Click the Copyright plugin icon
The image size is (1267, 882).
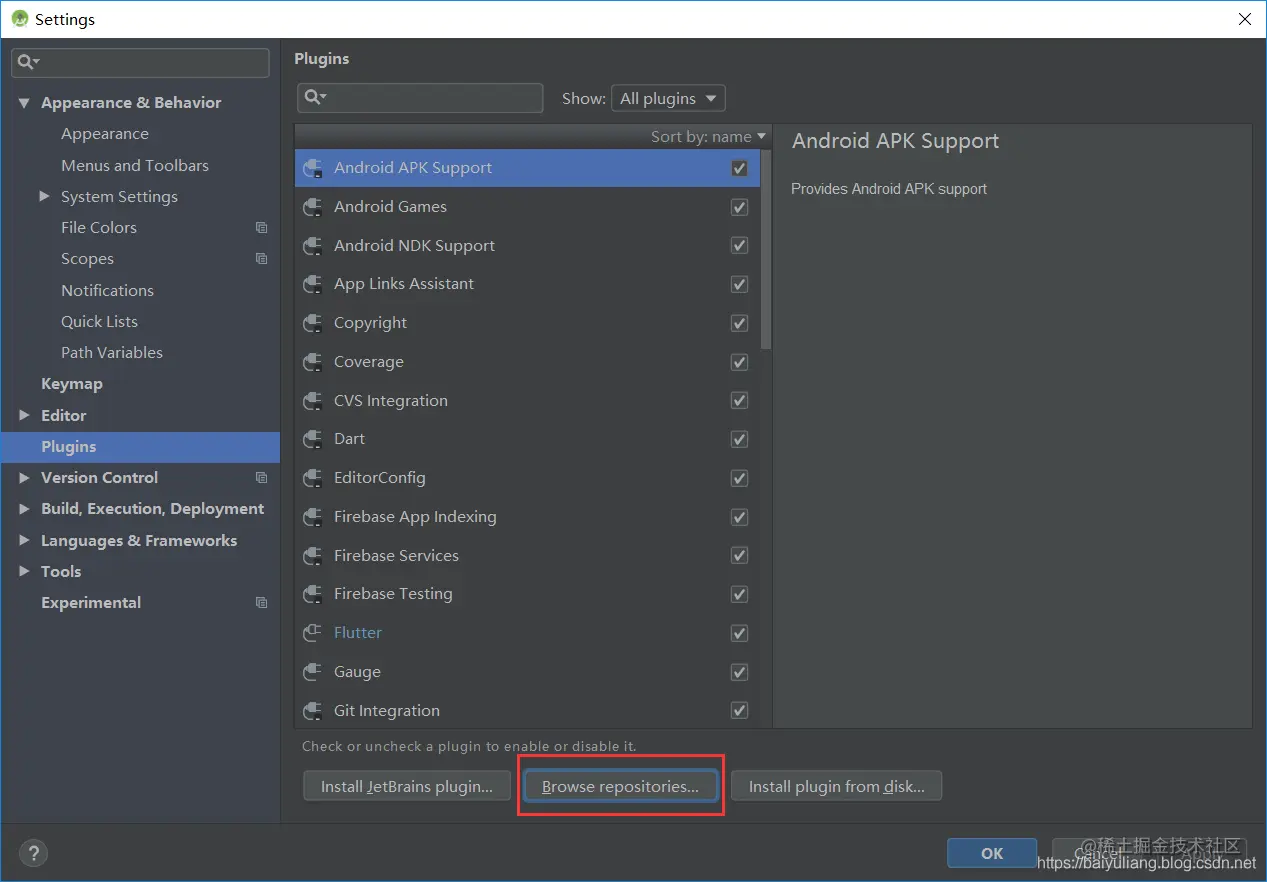point(313,323)
